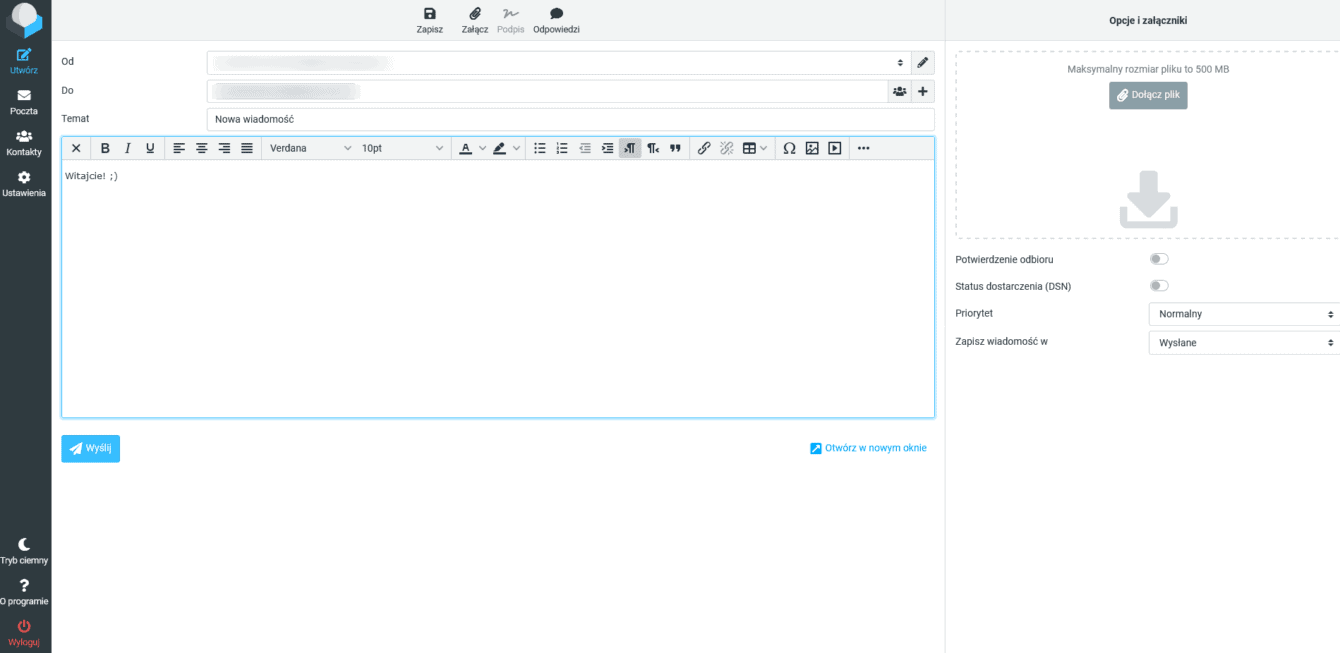Enable Status dostarczenia (DSN) toggle
Image resolution: width=1340 pixels, height=653 pixels.
pyautogui.click(x=1159, y=285)
